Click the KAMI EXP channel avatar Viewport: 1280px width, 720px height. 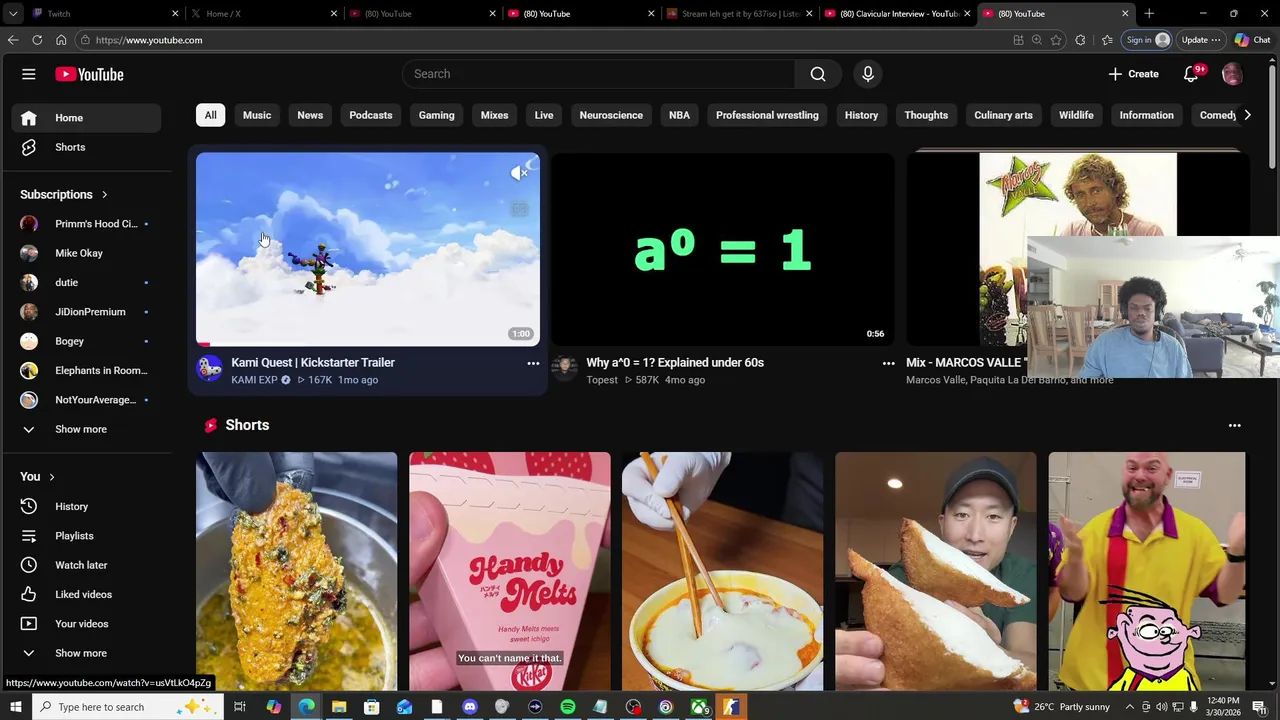point(209,369)
